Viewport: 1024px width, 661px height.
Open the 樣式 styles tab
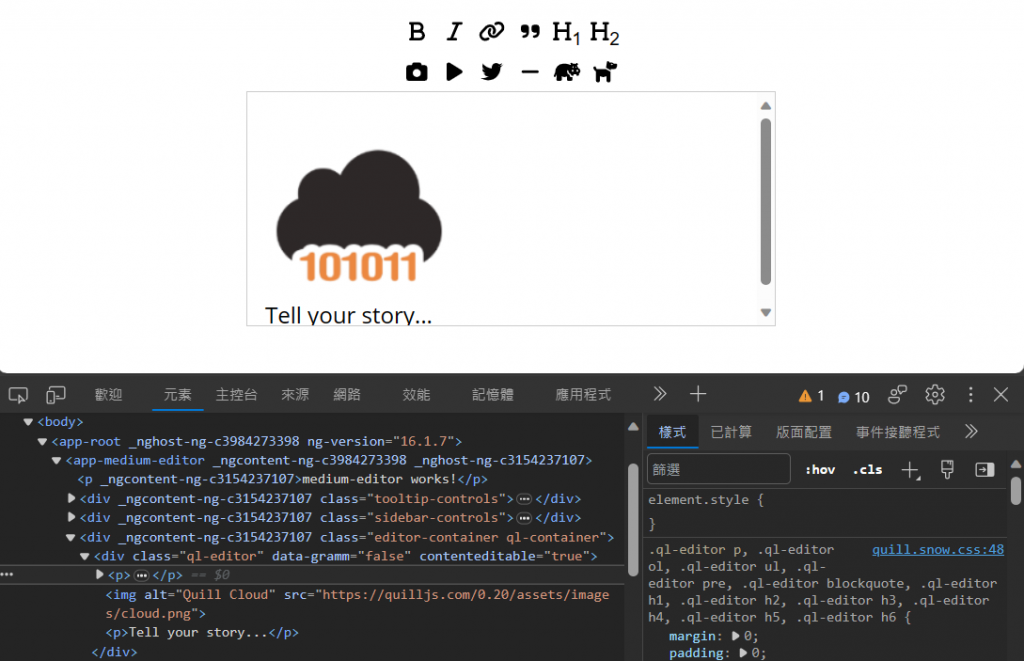pyautogui.click(x=673, y=432)
